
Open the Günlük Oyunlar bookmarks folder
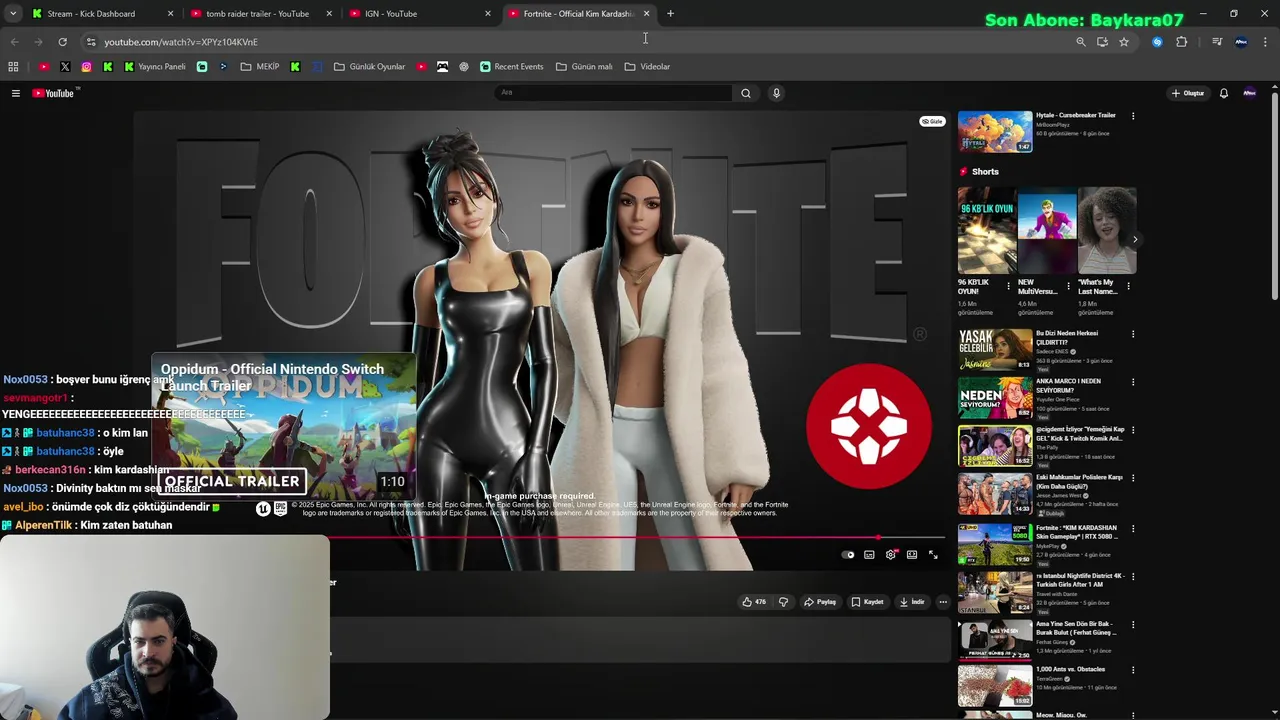tap(369, 67)
